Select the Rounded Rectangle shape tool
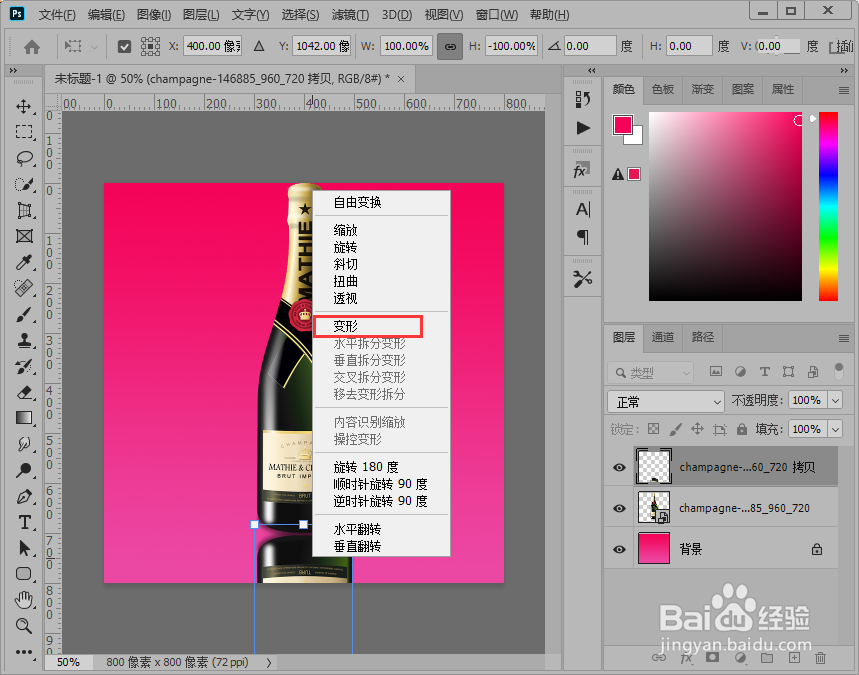This screenshot has height=675, width=859. click(x=24, y=574)
